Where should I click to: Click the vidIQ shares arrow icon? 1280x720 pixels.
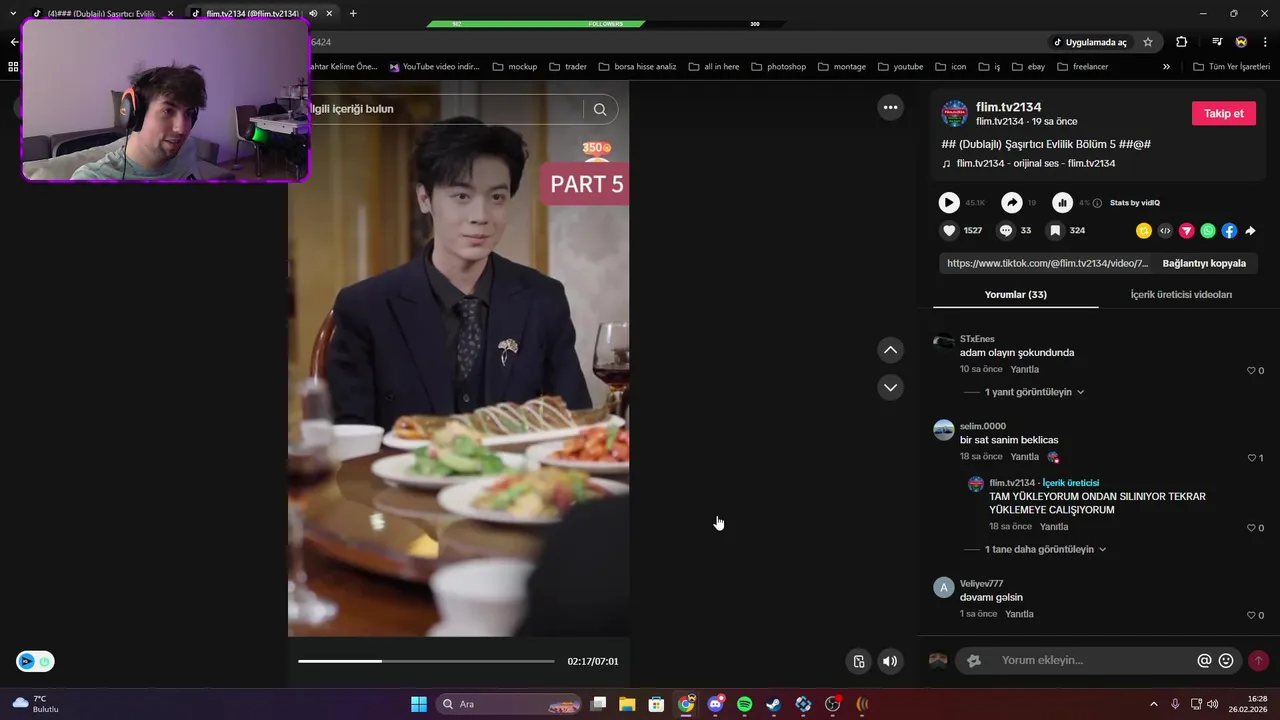pyautogui.click(x=1012, y=203)
